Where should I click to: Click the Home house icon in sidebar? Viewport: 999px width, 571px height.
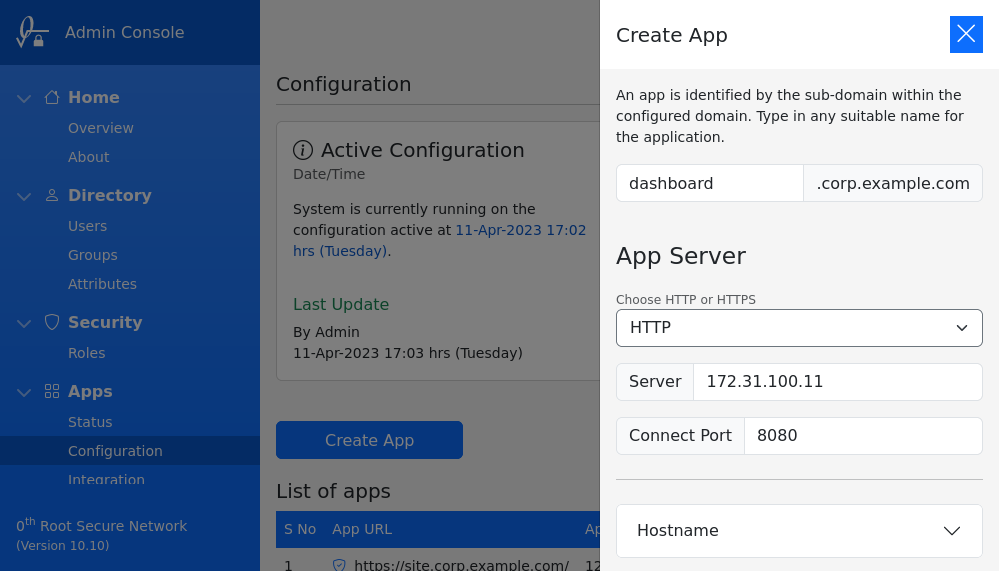pyautogui.click(x=52, y=97)
